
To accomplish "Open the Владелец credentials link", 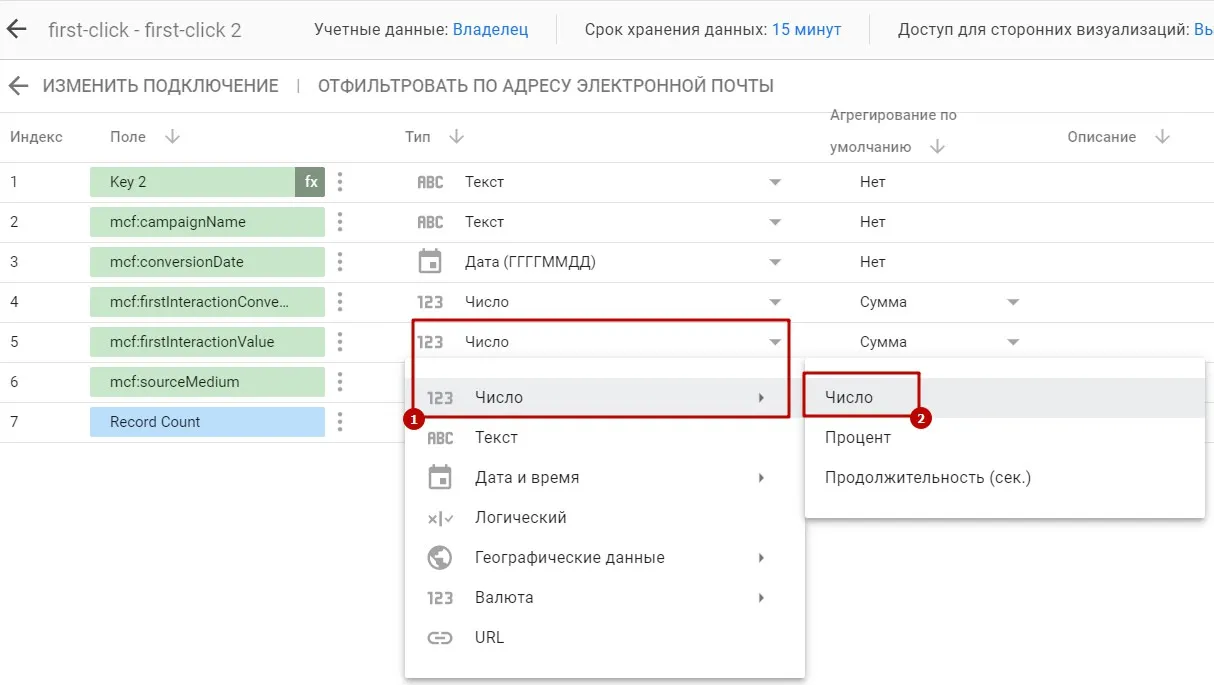I will coord(490,30).
